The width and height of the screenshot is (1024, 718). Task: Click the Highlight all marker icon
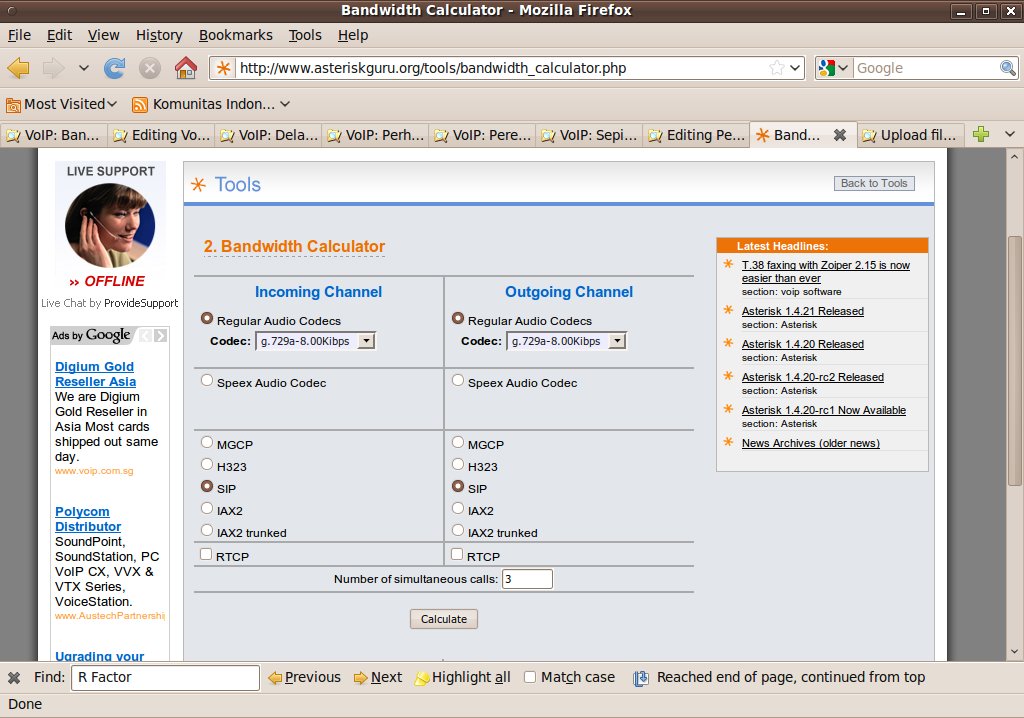pyautogui.click(x=422, y=678)
